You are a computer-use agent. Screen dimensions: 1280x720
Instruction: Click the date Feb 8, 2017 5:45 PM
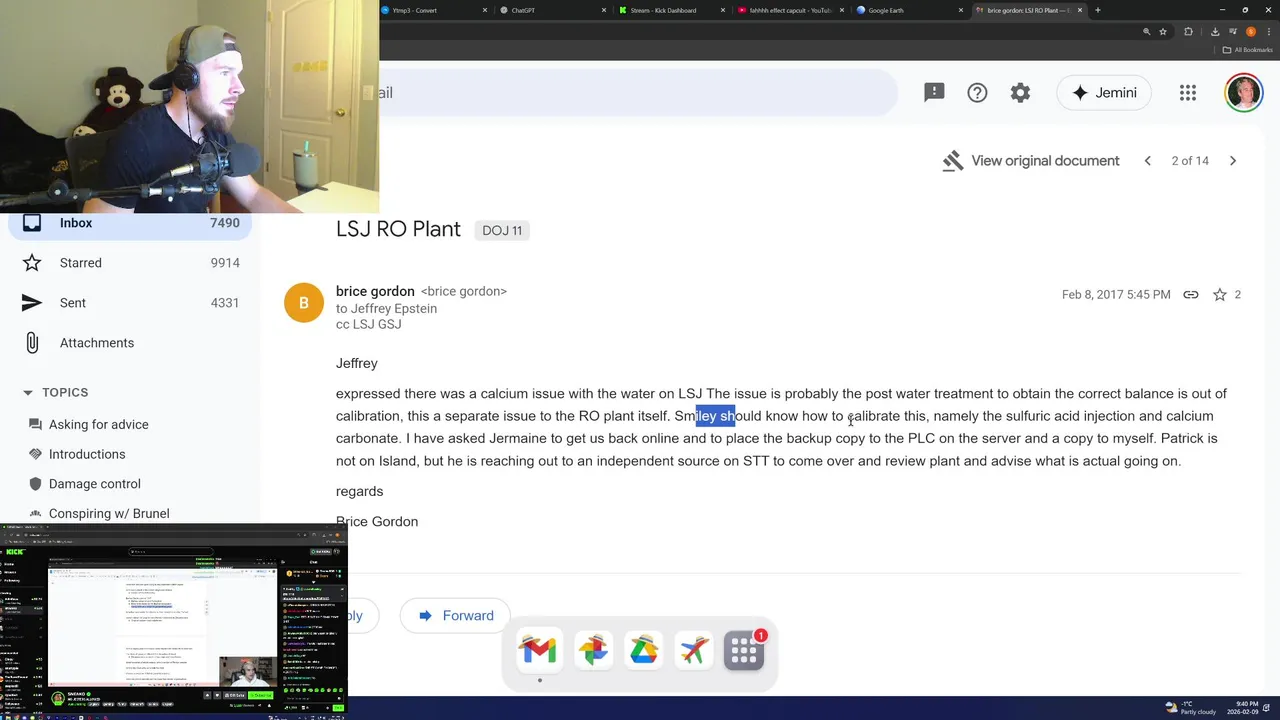1116,294
